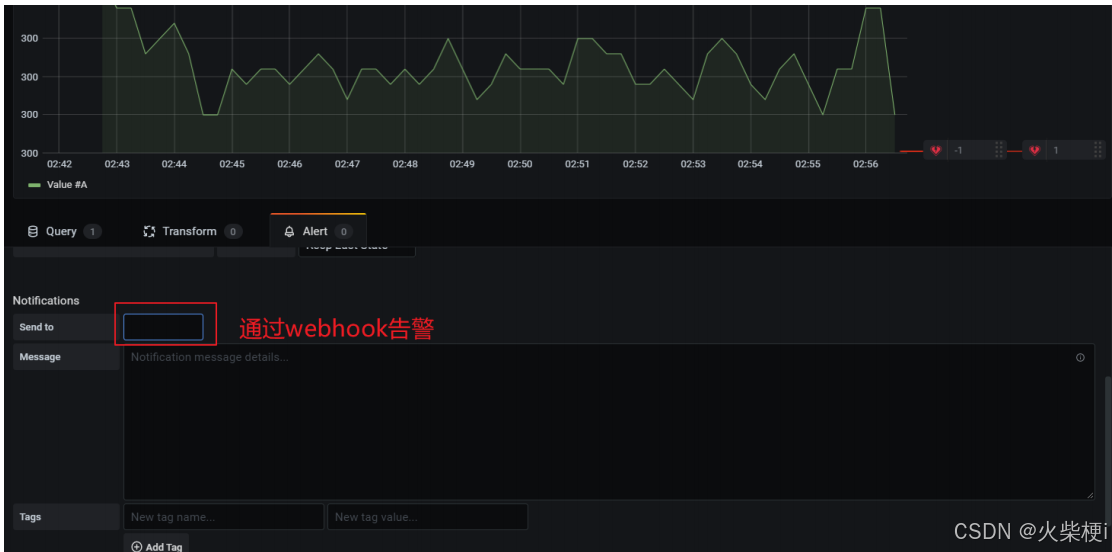Click the 02:55 time axis label
This screenshot has height=552, width=1112.
click(x=808, y=164)
